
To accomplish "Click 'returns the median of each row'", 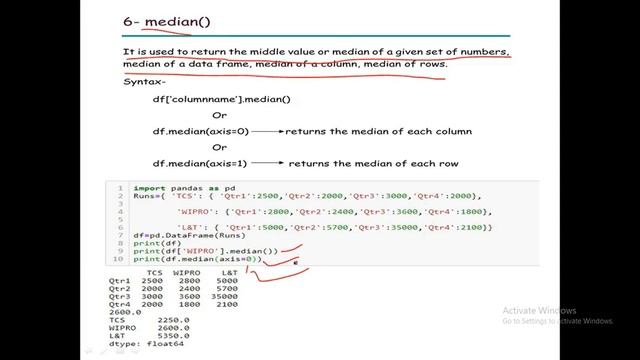I will click(x=373, y=164).
